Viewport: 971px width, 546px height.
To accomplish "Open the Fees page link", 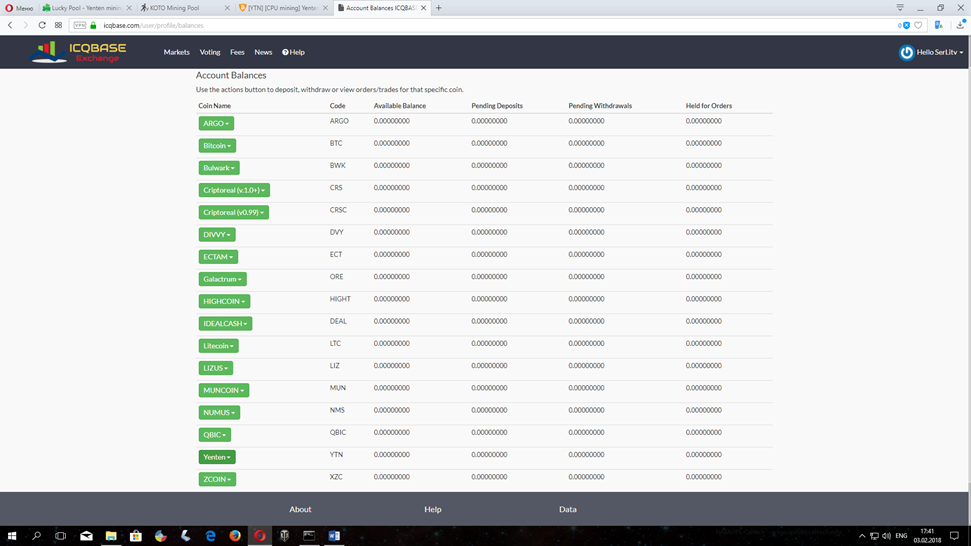I will click(237, 53).
